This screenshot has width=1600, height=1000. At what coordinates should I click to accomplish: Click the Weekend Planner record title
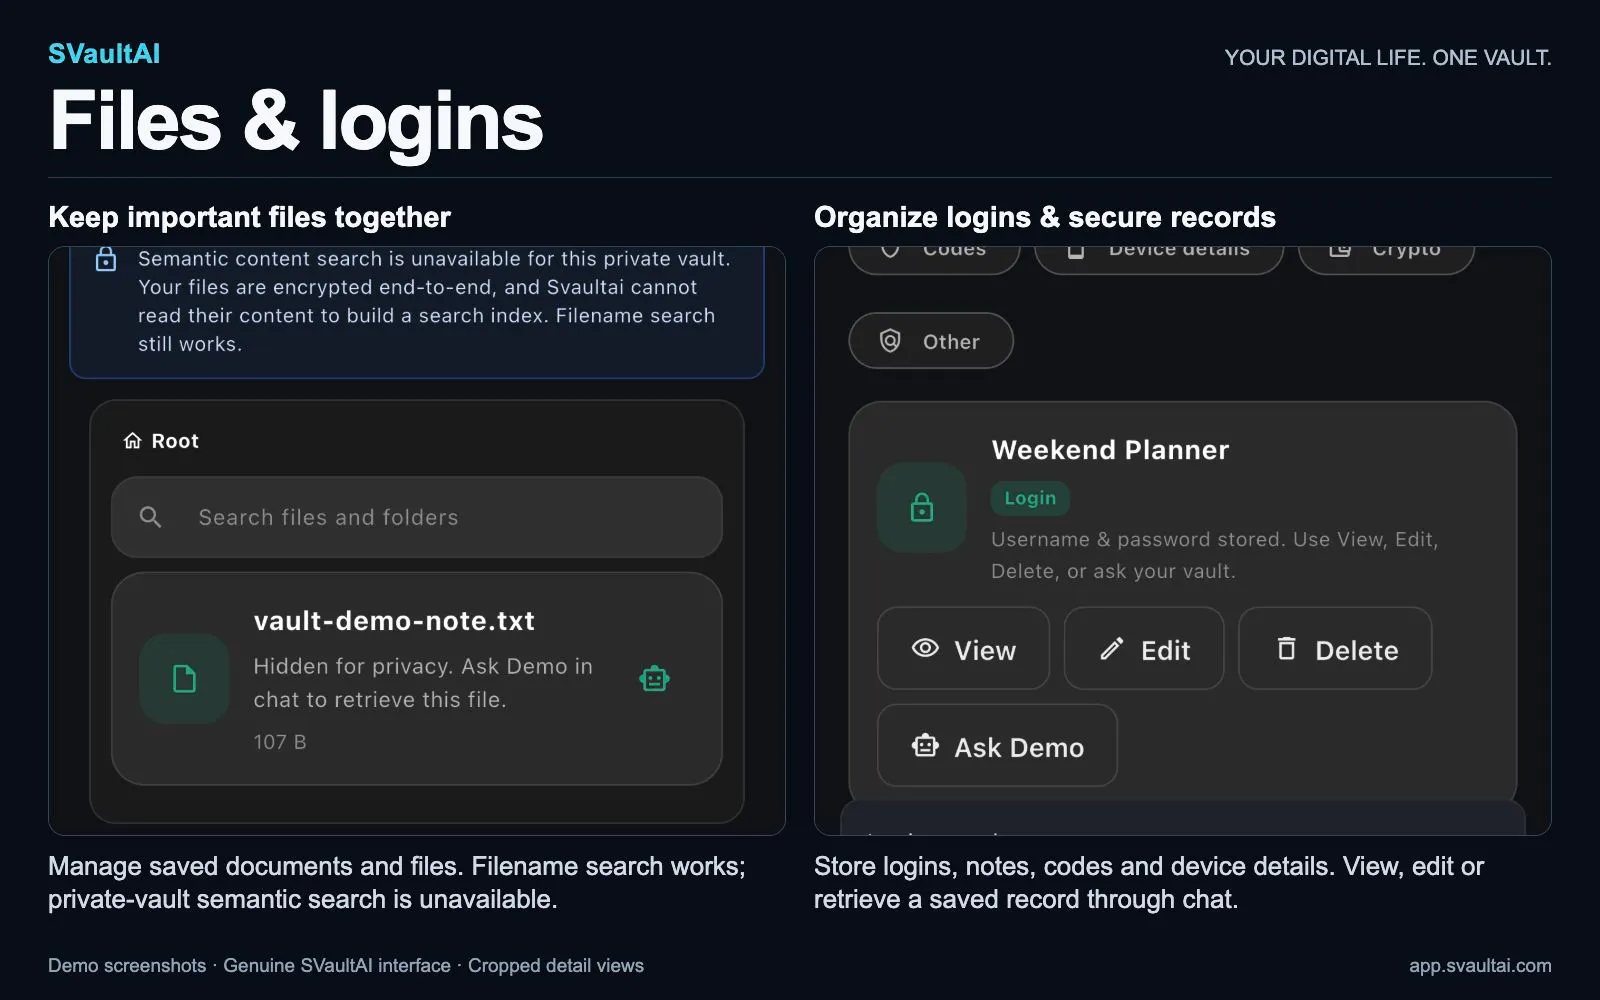coord(1110,450)
